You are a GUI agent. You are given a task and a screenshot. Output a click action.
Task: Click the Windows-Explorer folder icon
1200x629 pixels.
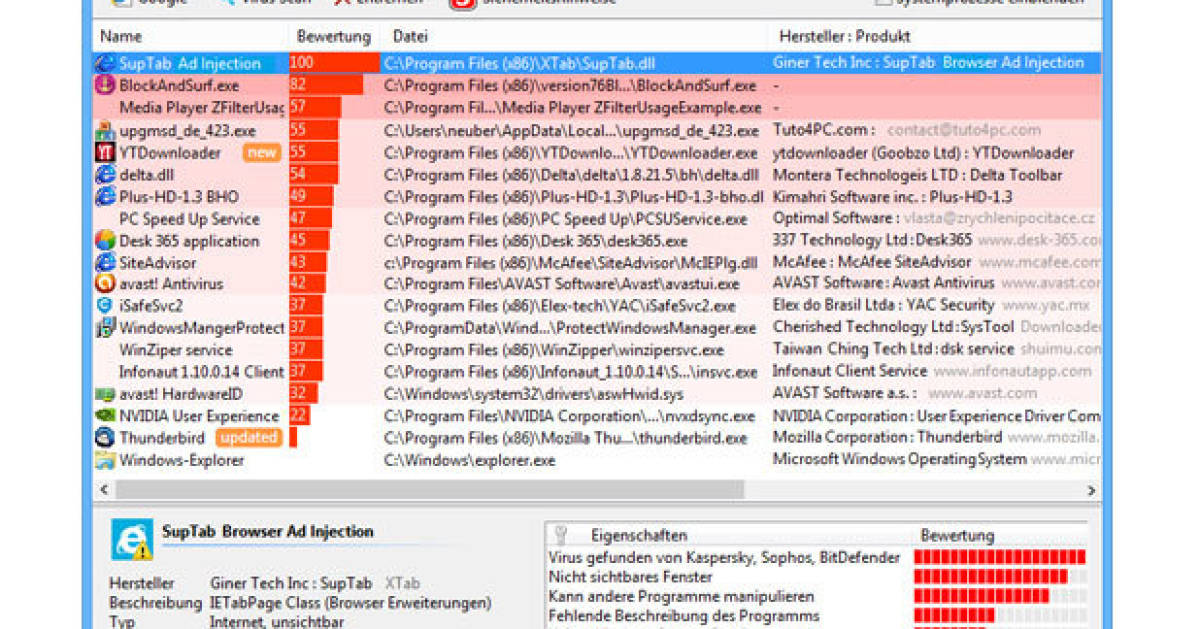coord(104,460)
